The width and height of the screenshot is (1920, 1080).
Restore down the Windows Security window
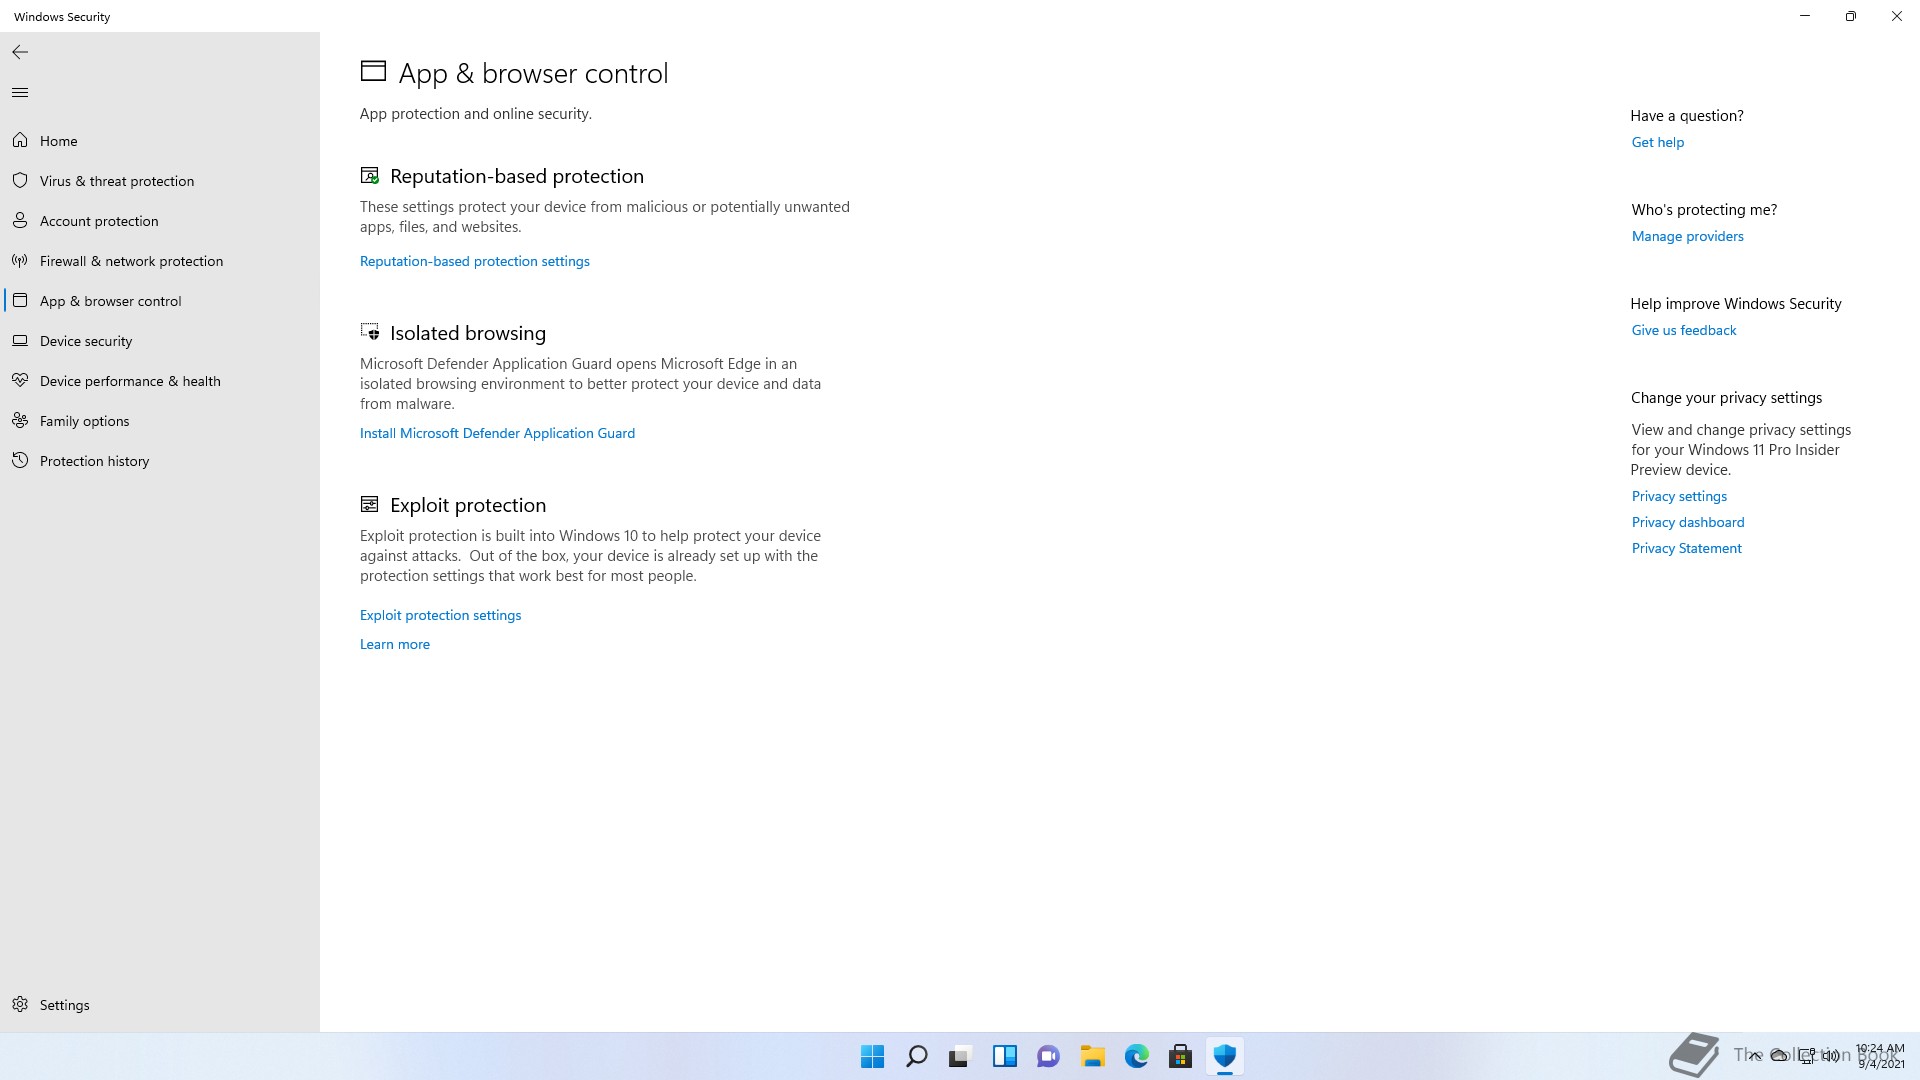tap(1851, 16)
